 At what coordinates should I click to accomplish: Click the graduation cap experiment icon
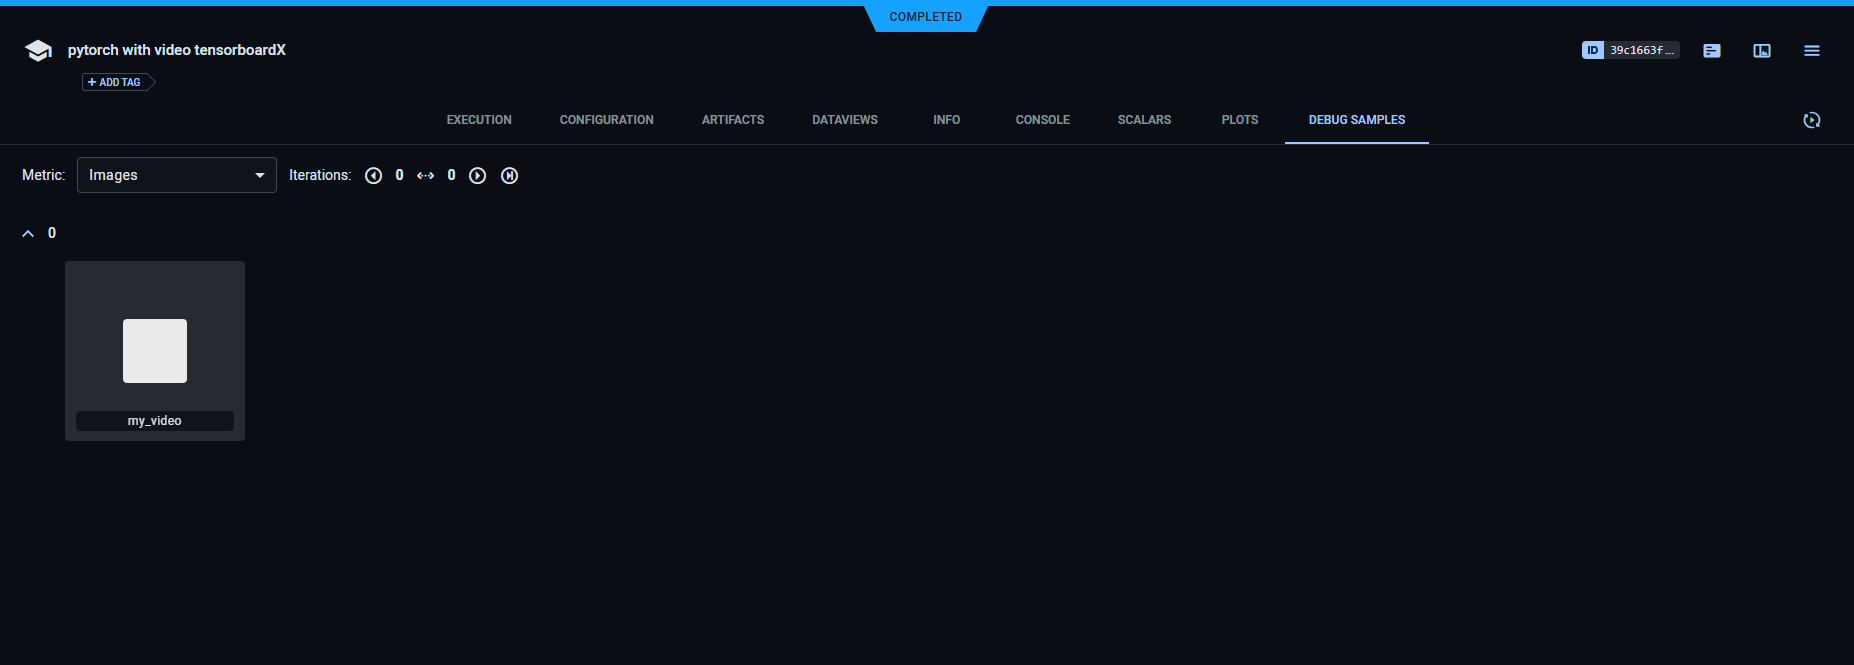(x=38, y=51)
